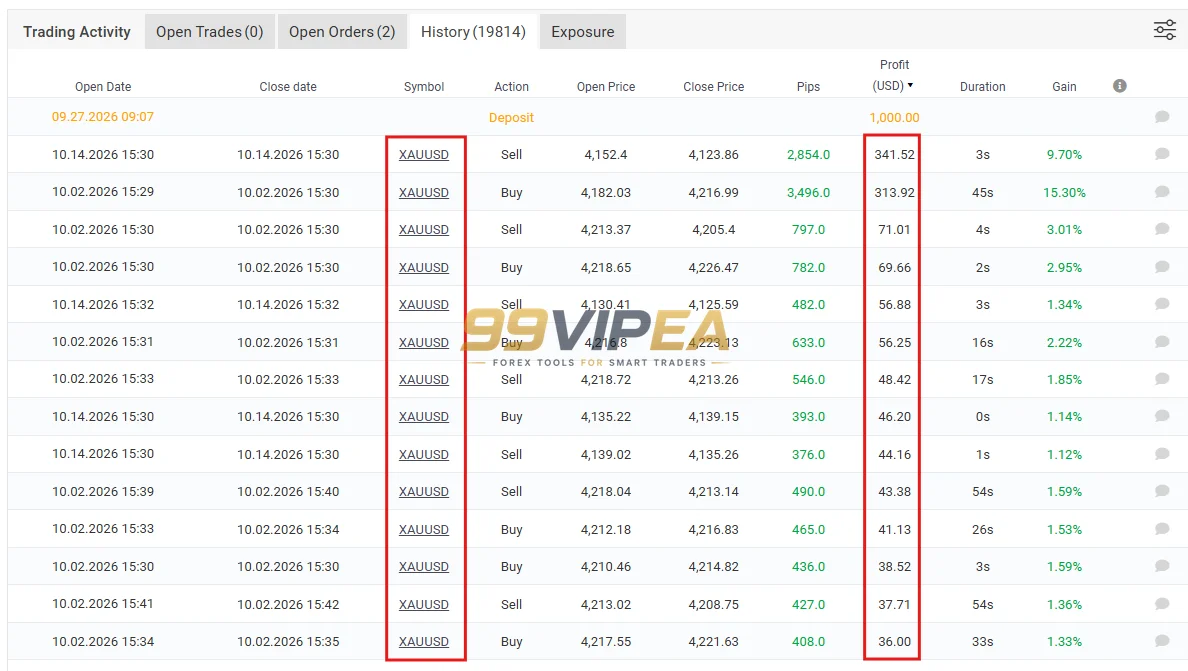
Task: Sort by the Pips column header
Action: tap(808, 86)
